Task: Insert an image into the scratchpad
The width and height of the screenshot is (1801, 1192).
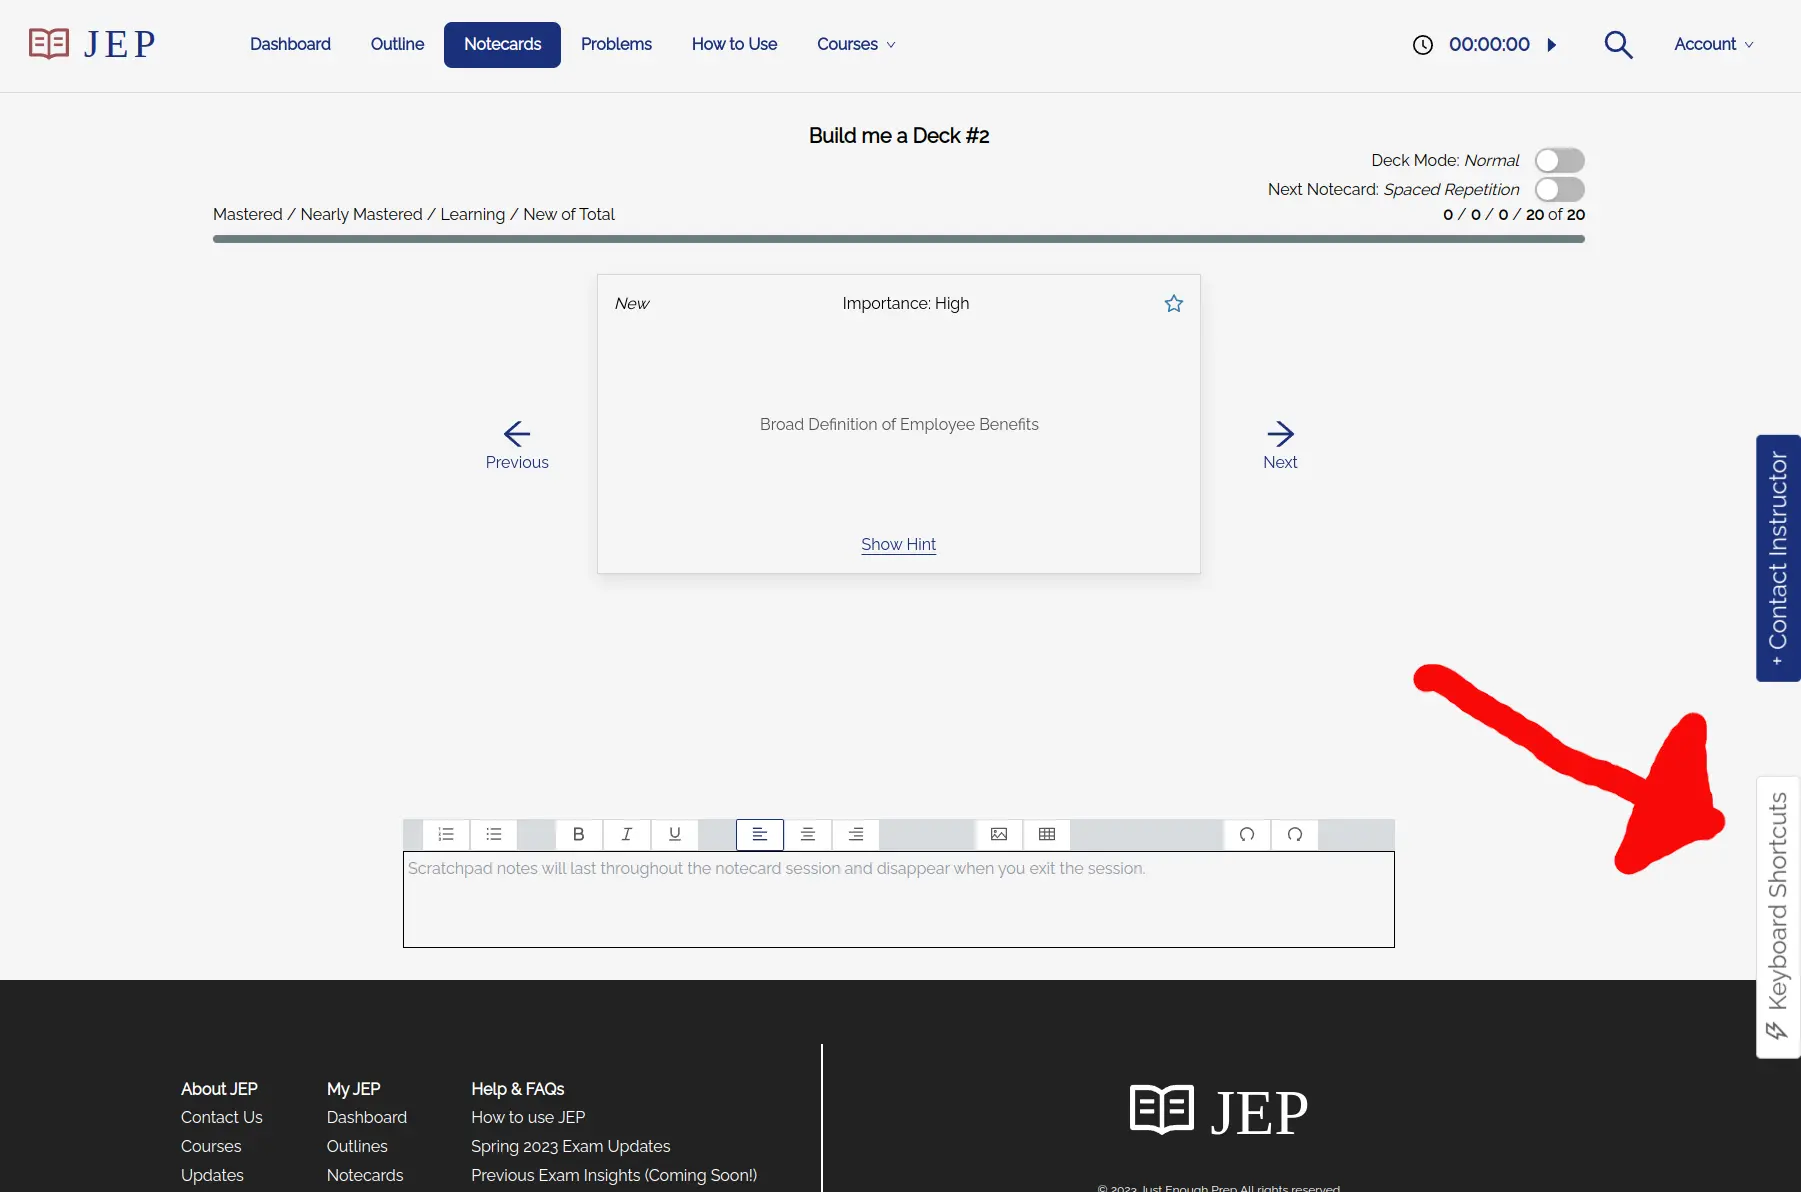Action: pos(998,834)
